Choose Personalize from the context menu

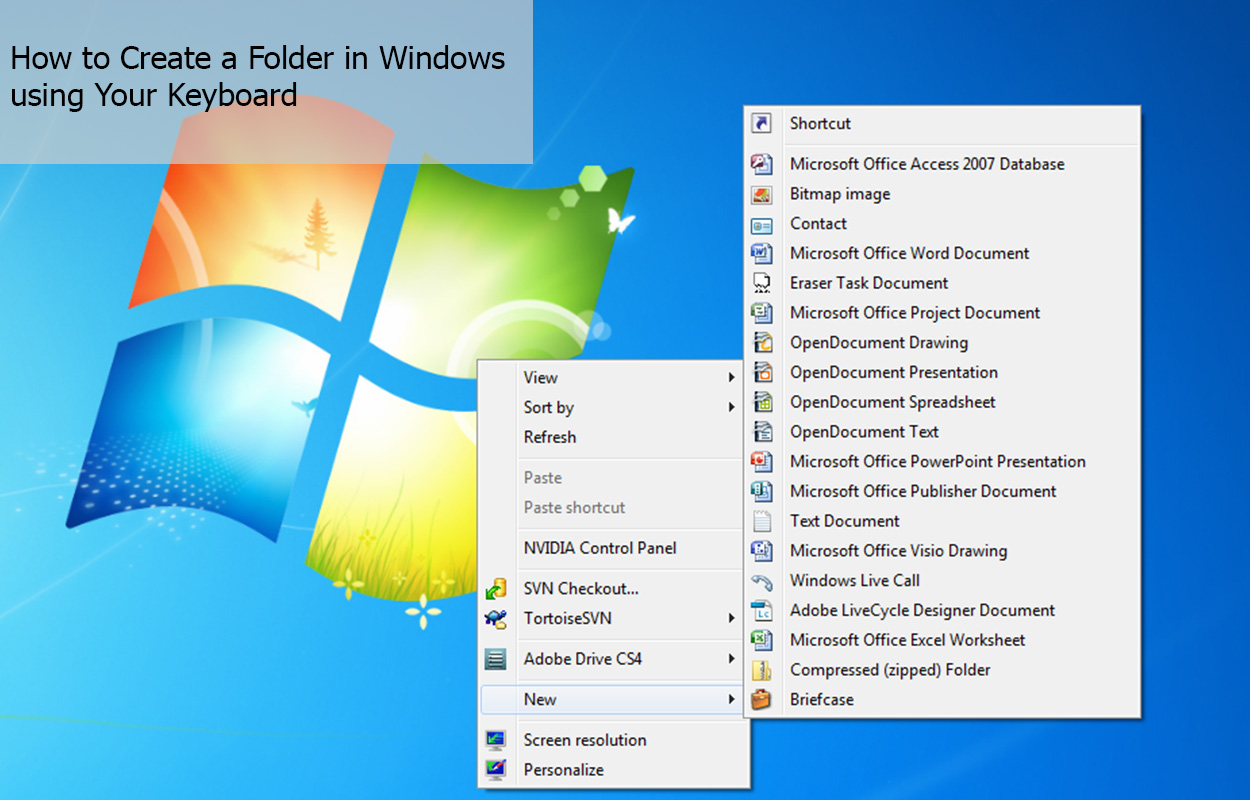click(612, 770)
